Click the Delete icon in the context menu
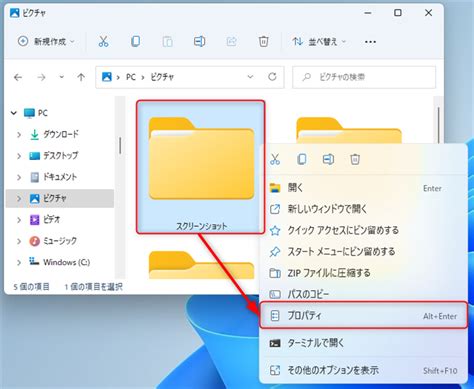This screenshot has width=474, height=389. point(355,159)
